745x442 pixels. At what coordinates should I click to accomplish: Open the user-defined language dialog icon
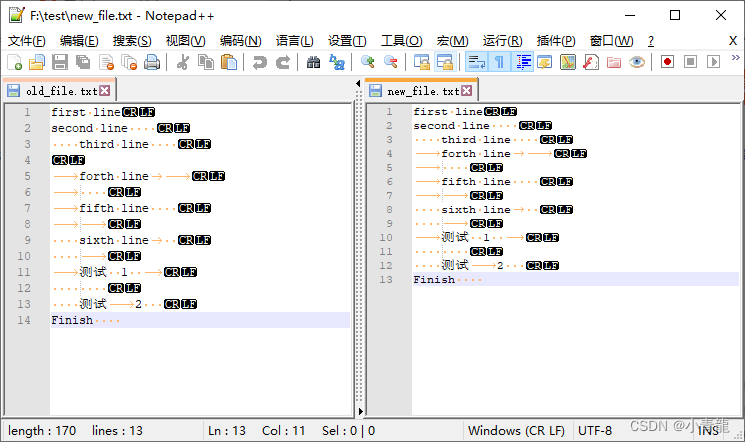click(x=544, y=62)
